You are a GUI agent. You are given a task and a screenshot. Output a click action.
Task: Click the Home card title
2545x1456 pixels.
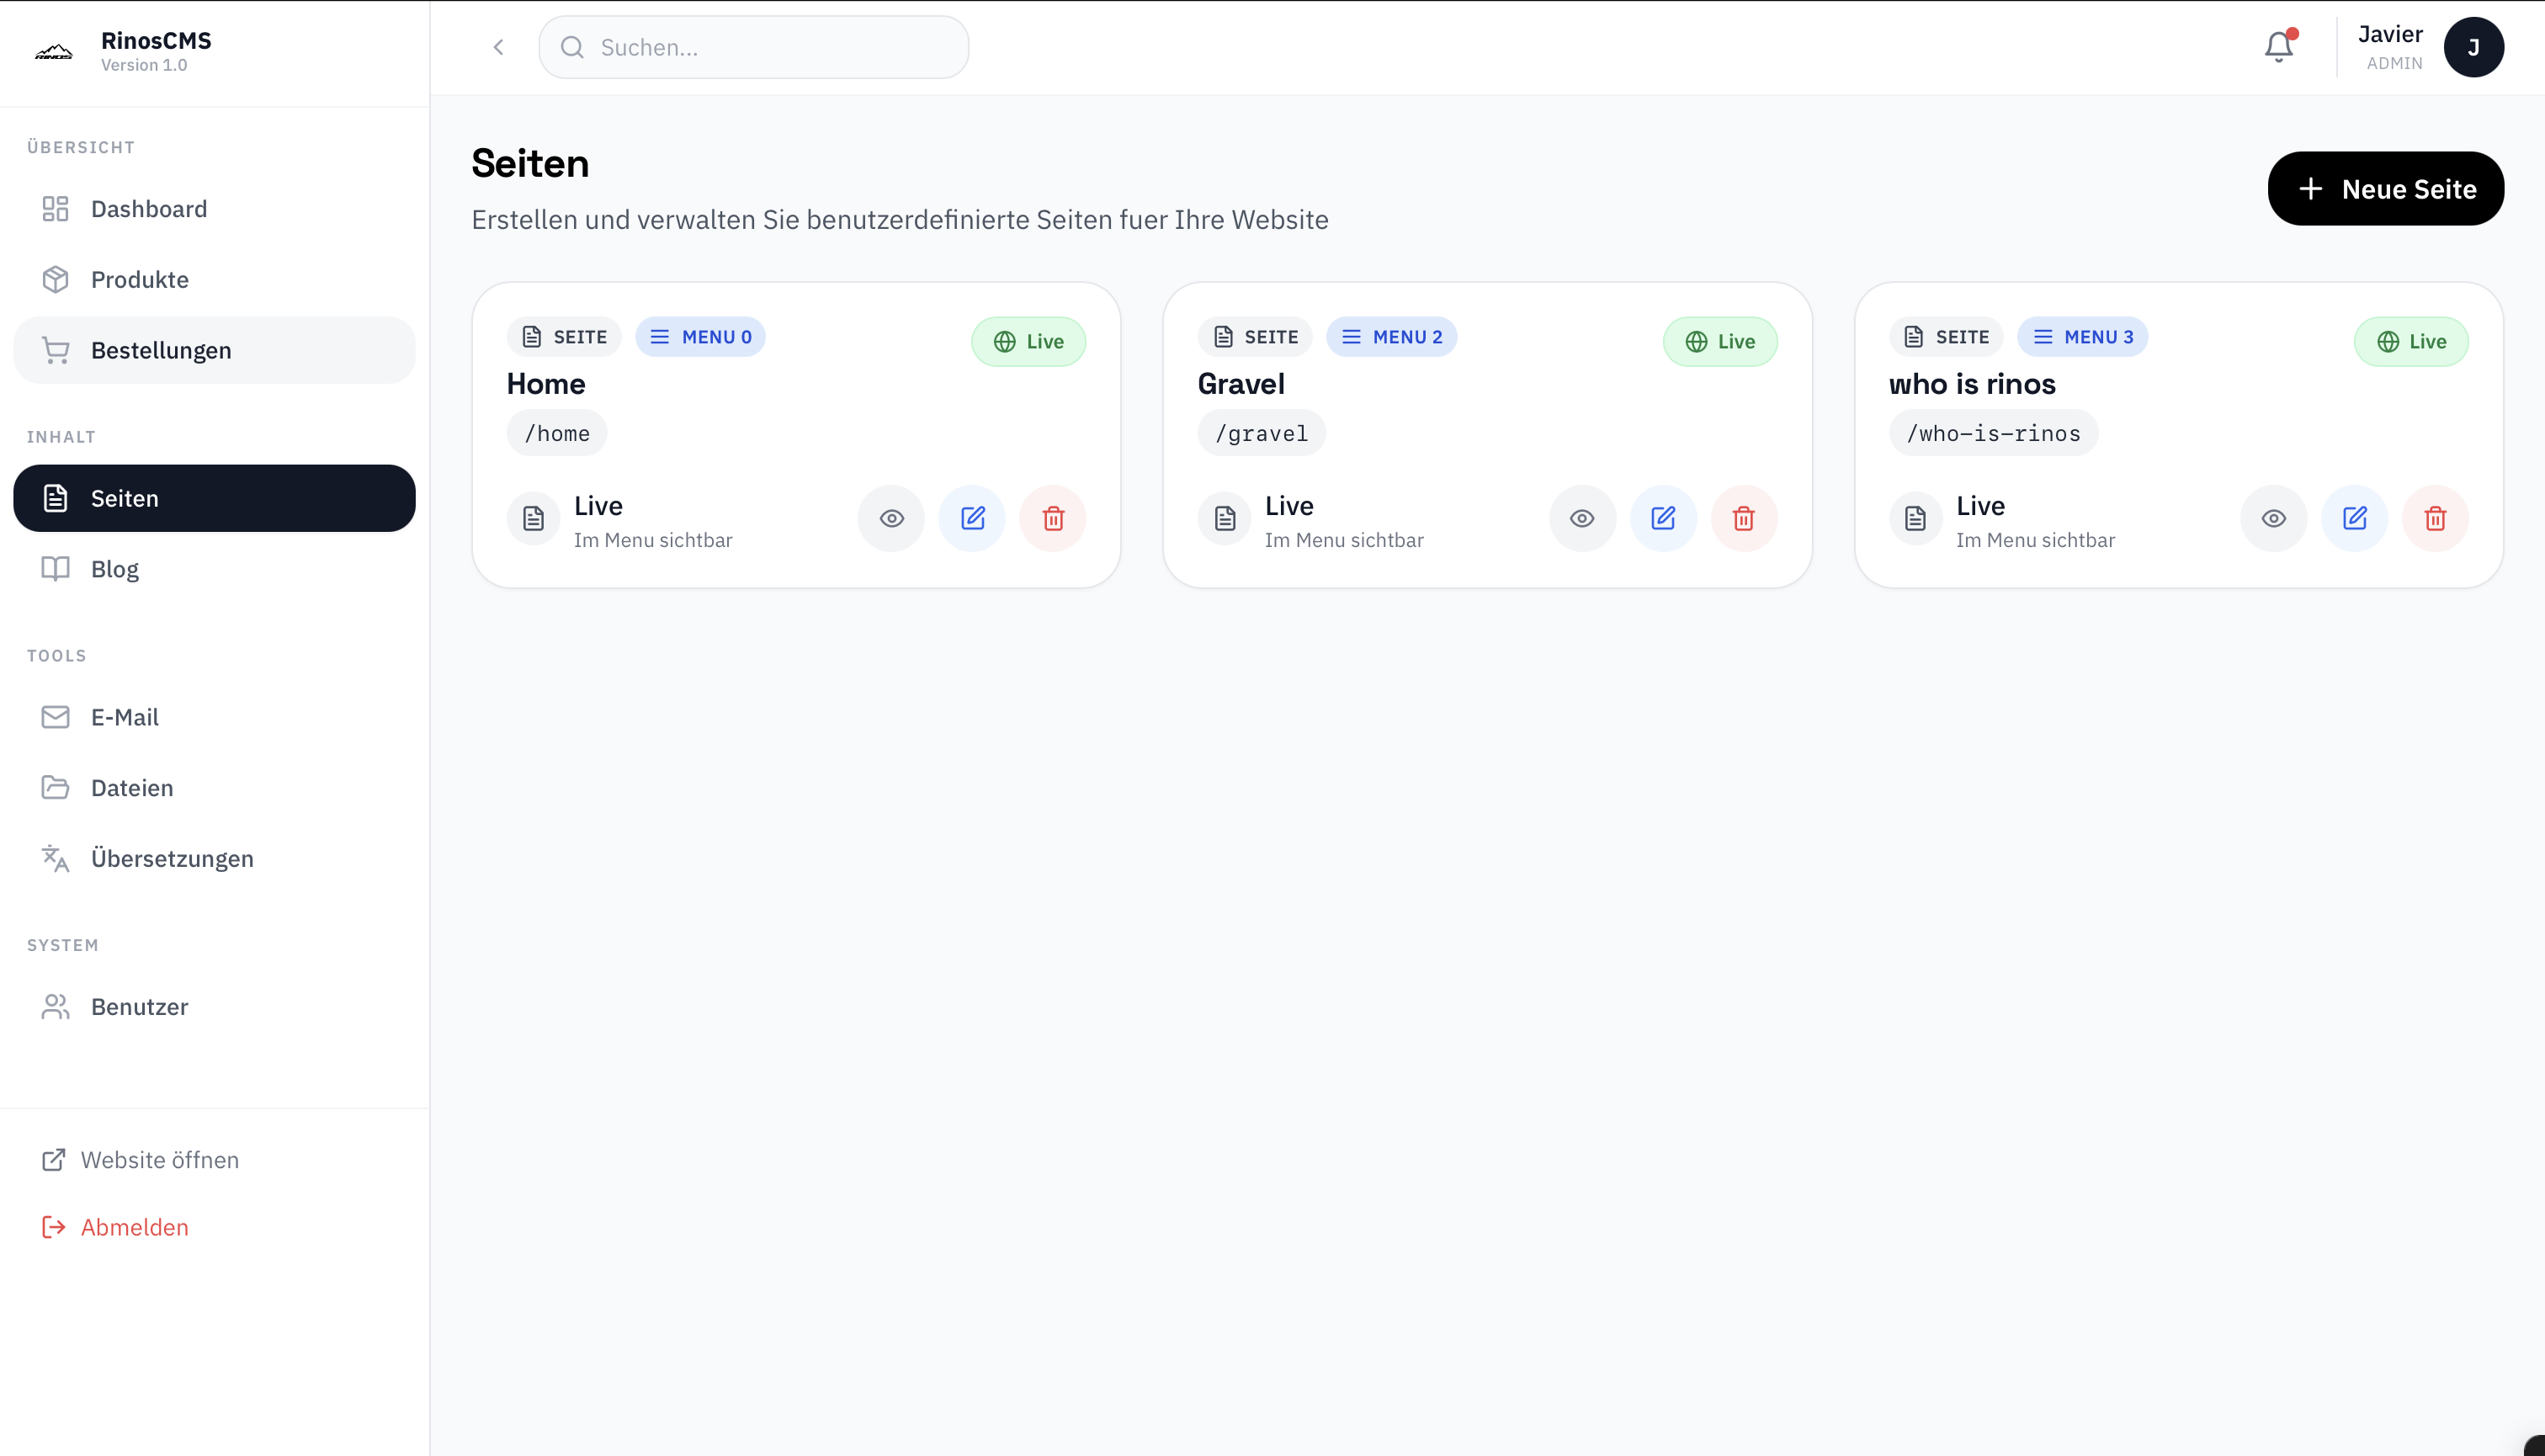coord(546,384)
